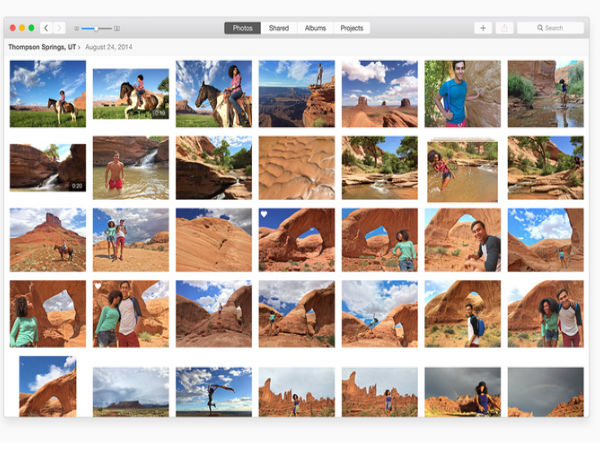Select shirtless man in red shorts photo
Viewport: 600px width, 450px height.
click(x=130, y=168)
